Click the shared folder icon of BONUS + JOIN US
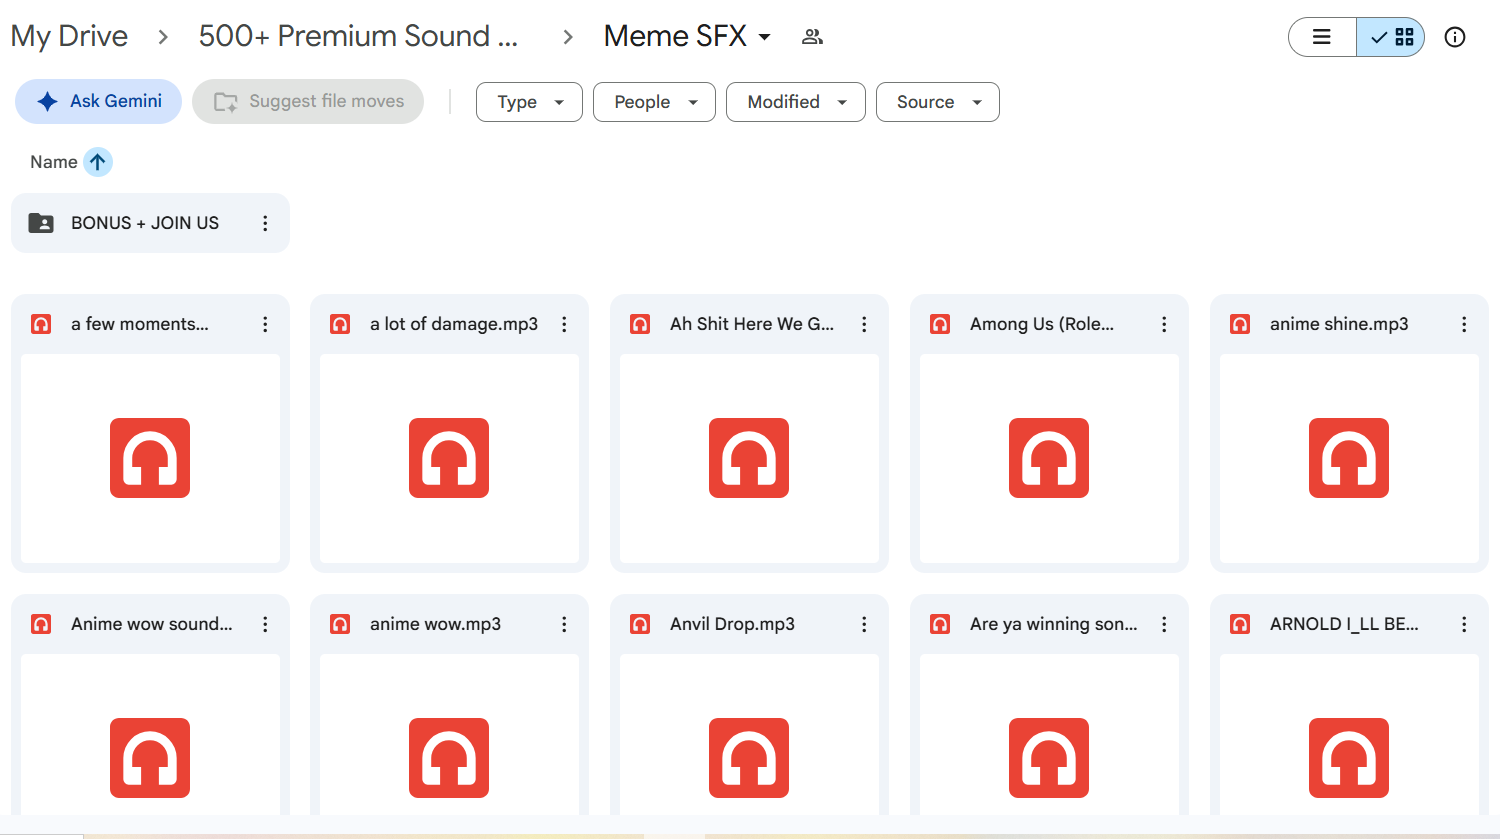This screenshot has width=1500, height=839. 41,223
